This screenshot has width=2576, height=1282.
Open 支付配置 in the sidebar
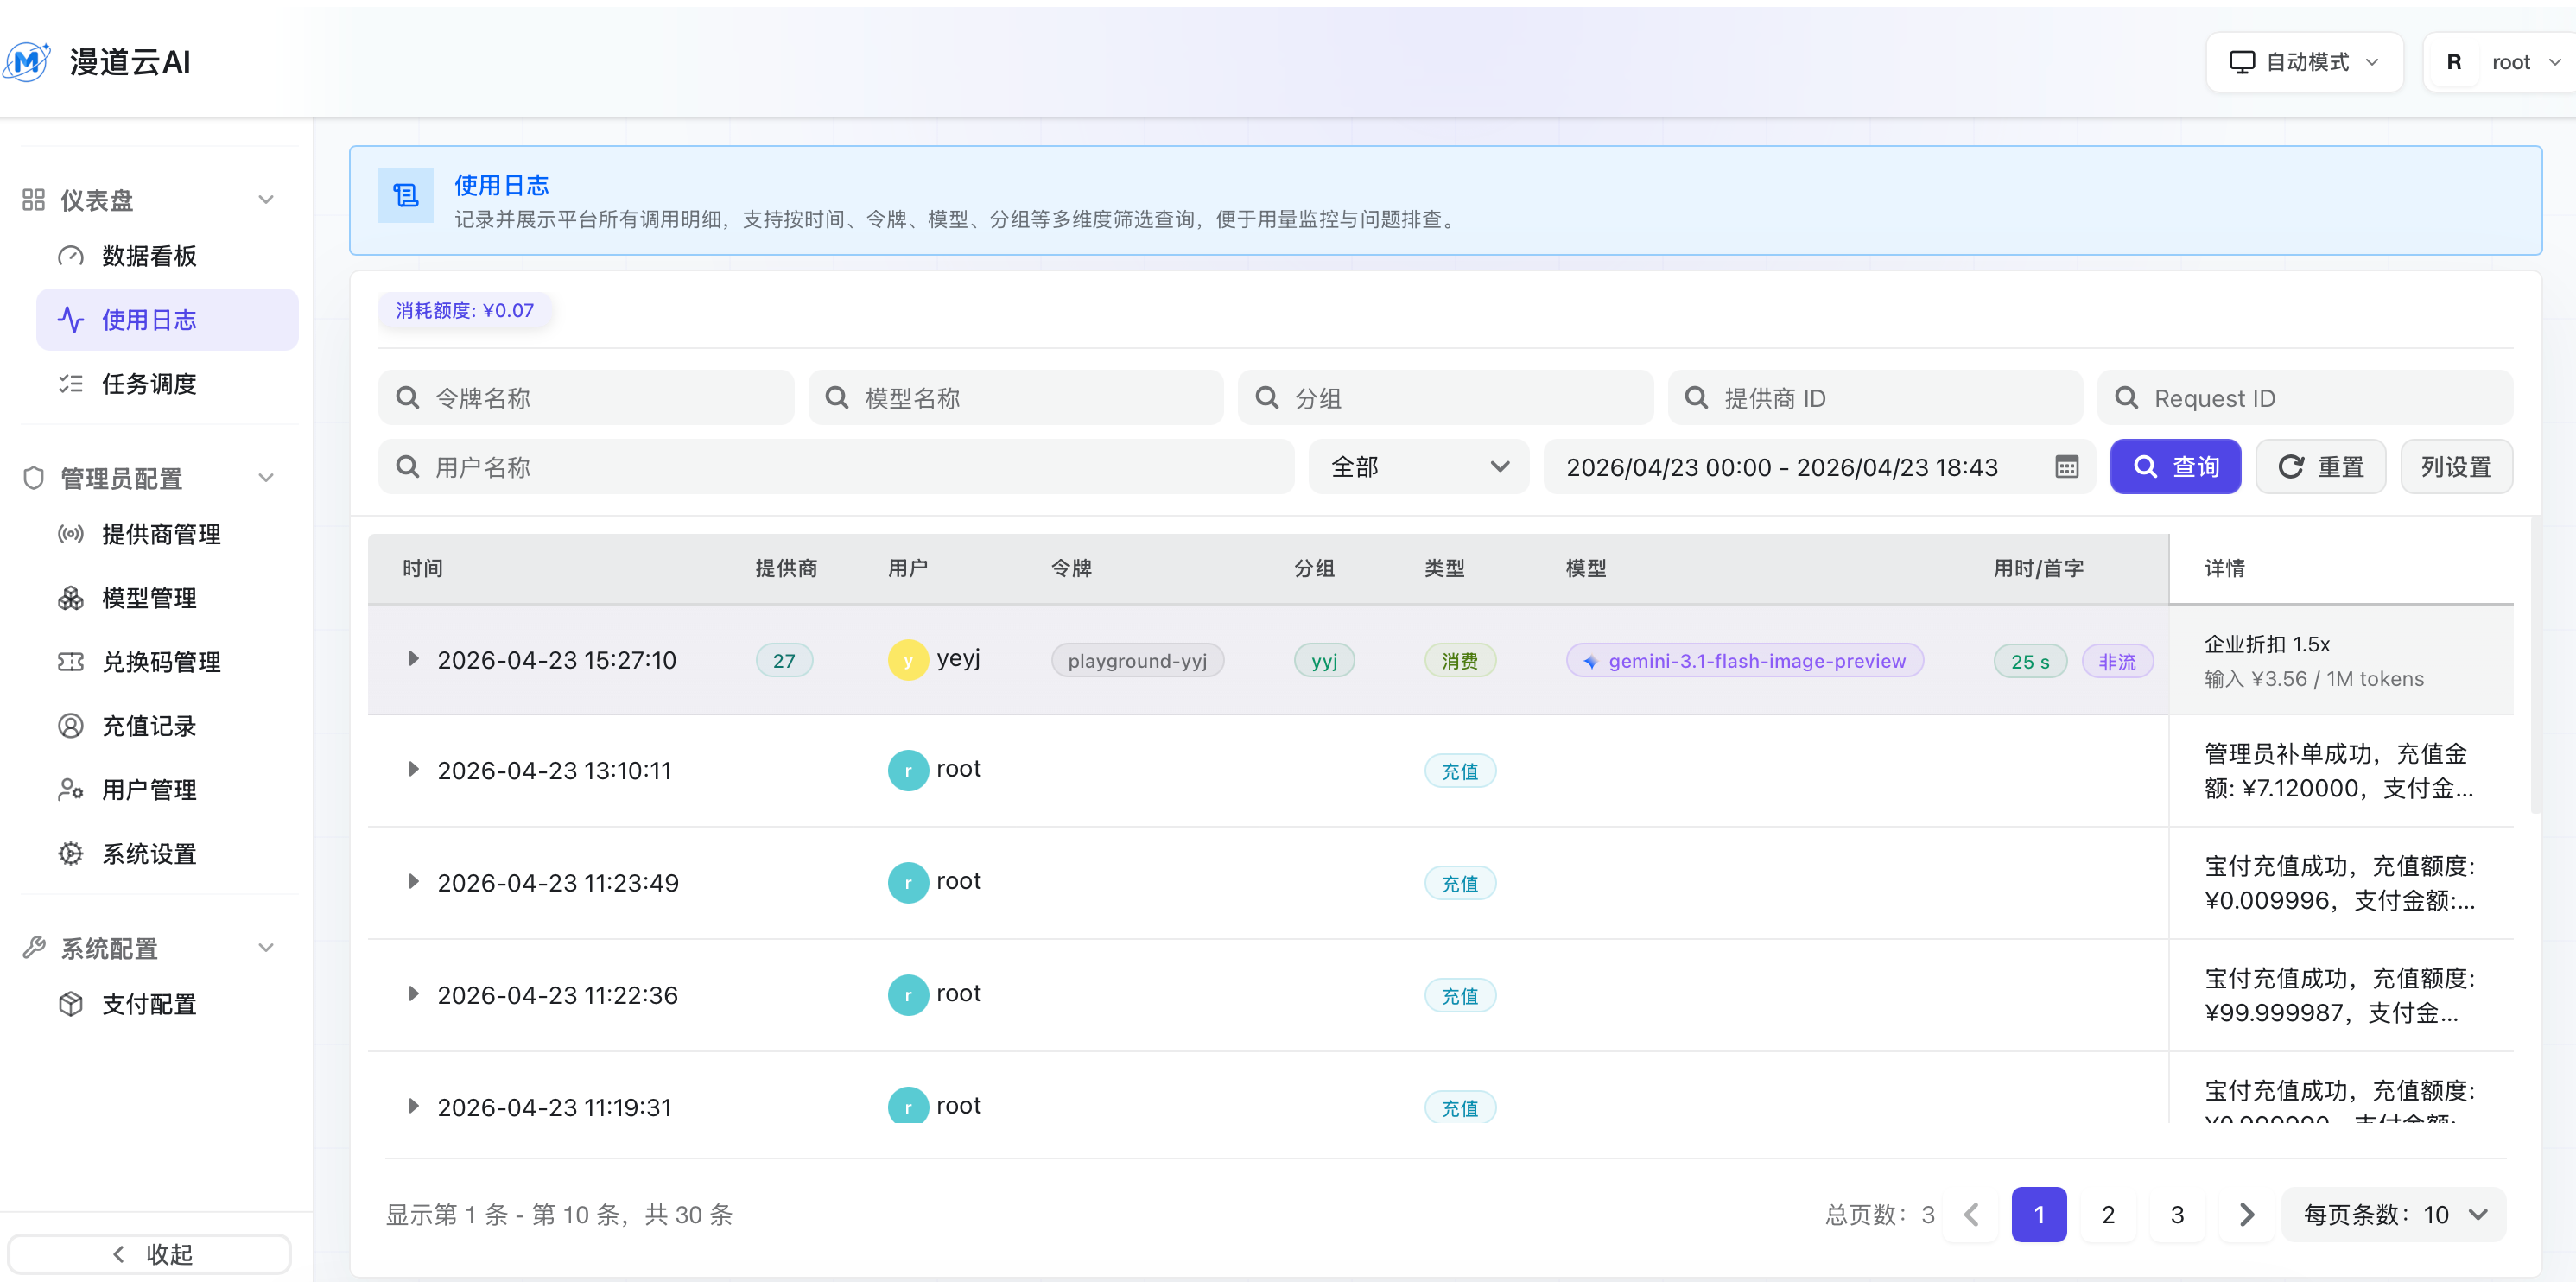coord(167,1004)
